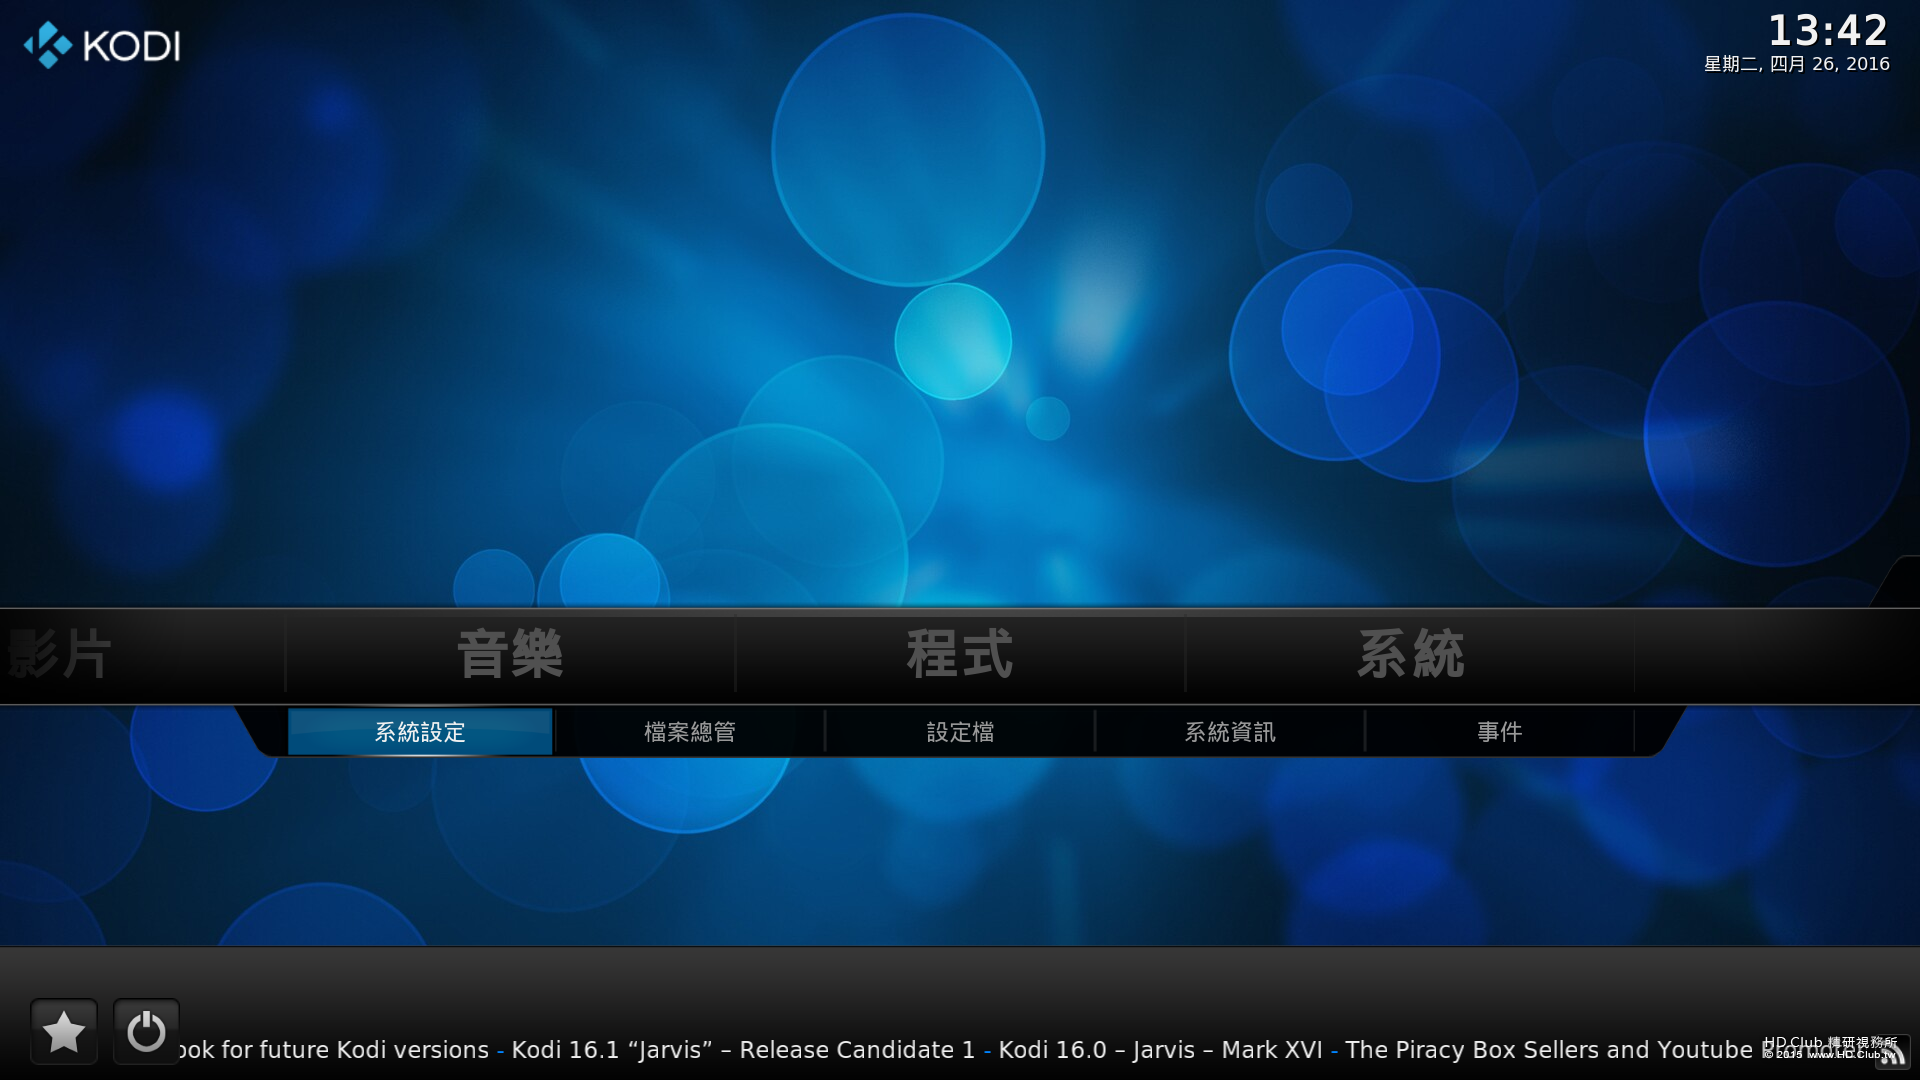Click RSS headline The Piracy Box Sellers and Youtube
1920x1080 pixels.
click(x=1549, y=1050)
